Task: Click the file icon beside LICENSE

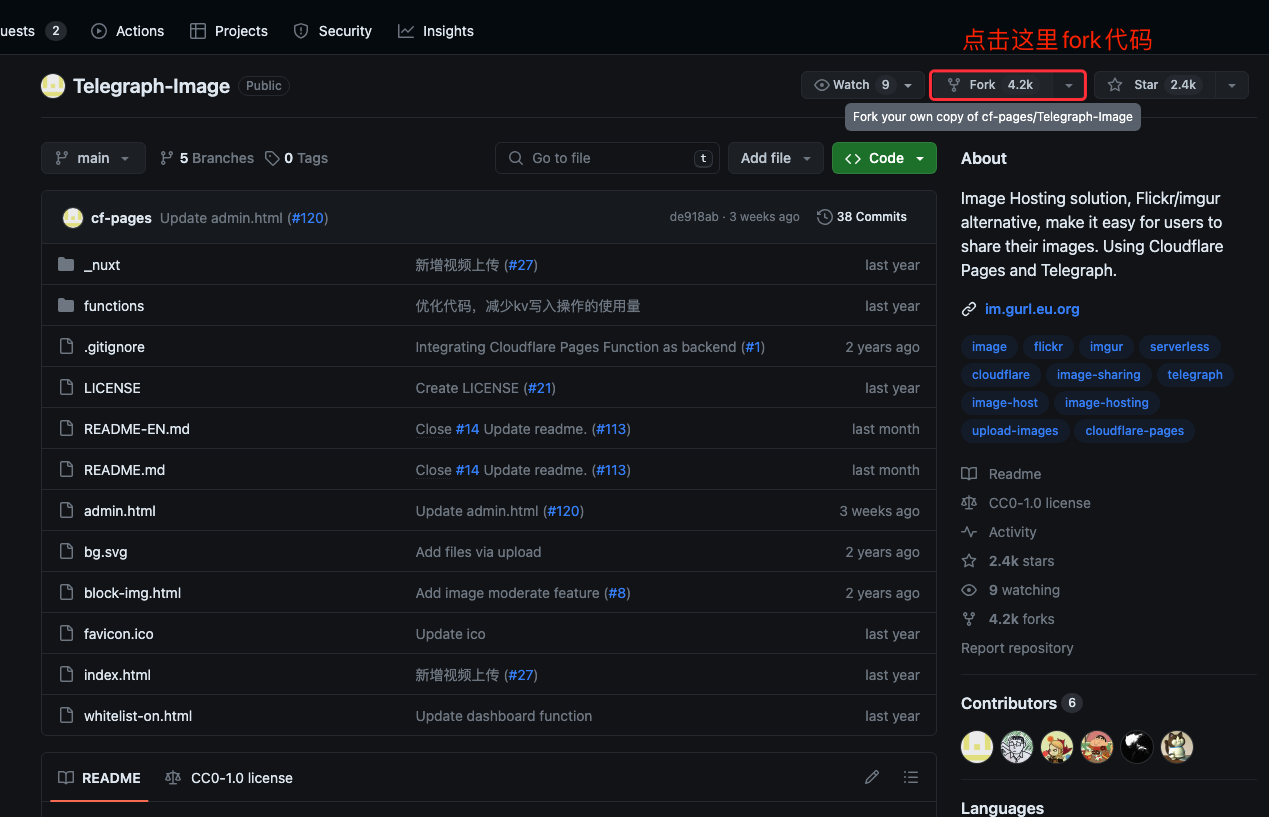Action: click(66, 388)
